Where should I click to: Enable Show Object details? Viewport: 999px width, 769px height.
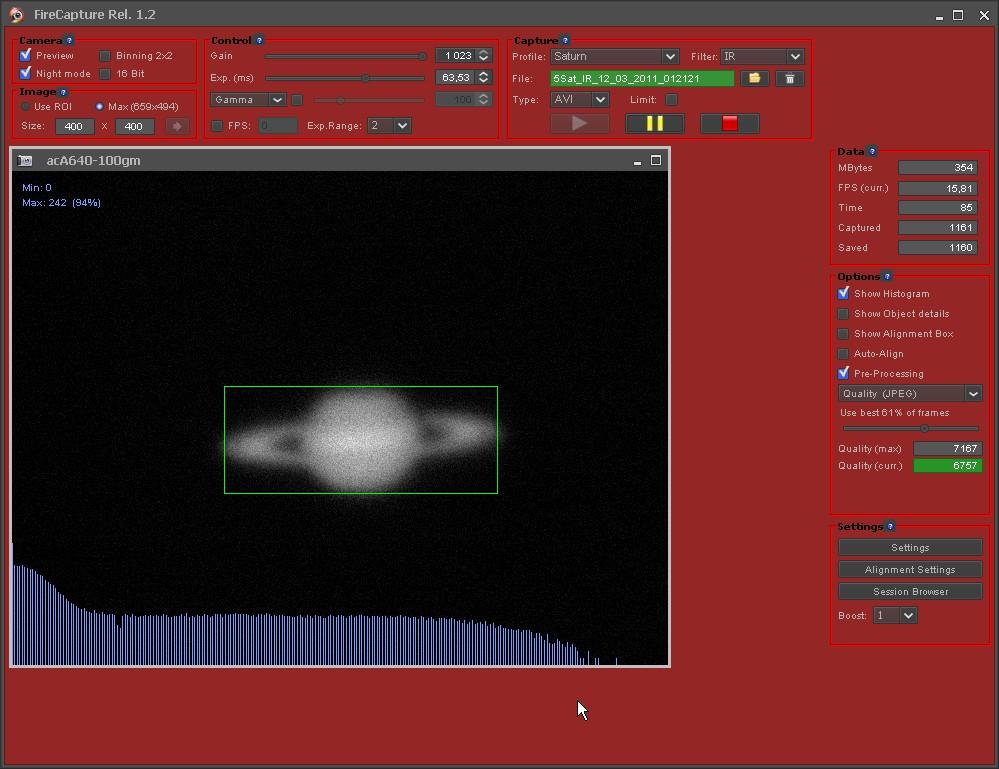(x=844, y=314)
